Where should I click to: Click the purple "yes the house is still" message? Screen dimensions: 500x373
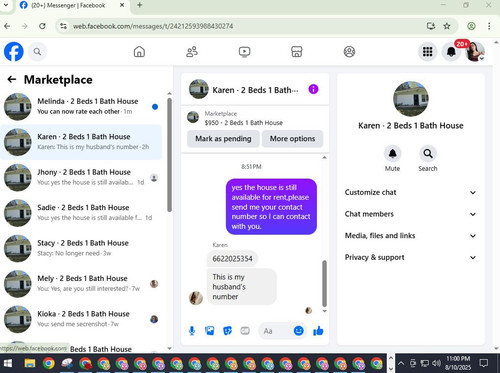[271, 207]
